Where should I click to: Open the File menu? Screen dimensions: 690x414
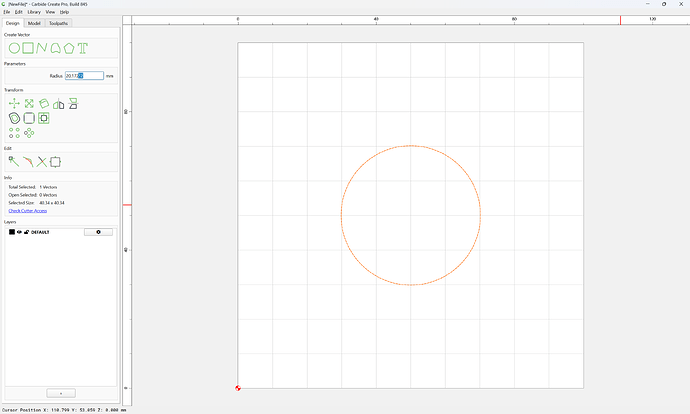click(7, 12)
